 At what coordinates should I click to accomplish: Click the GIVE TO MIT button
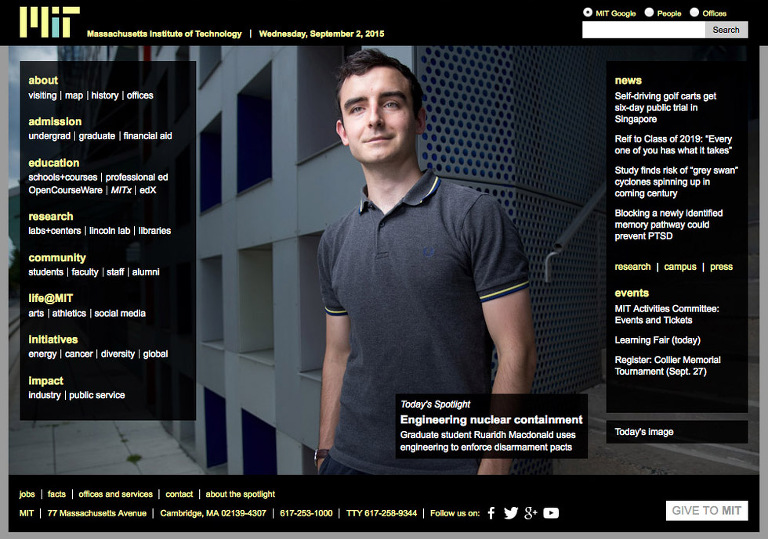(x=706, y=511)
